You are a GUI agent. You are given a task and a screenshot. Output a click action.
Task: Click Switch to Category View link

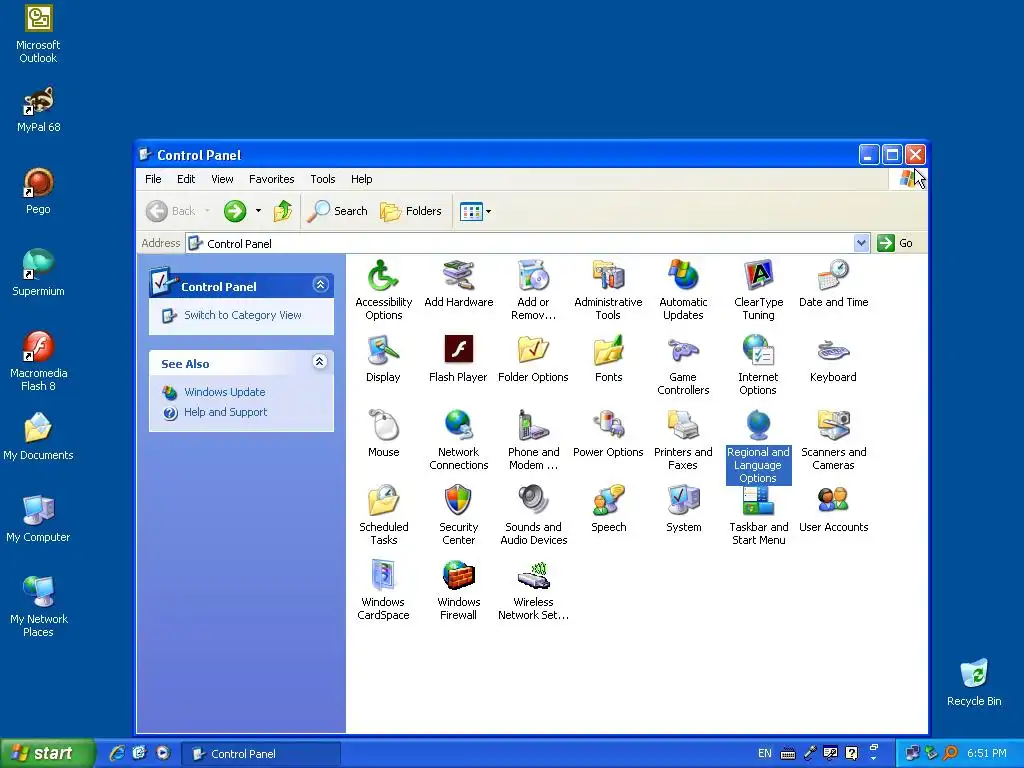pyautogui.click(x=242, y=315)
